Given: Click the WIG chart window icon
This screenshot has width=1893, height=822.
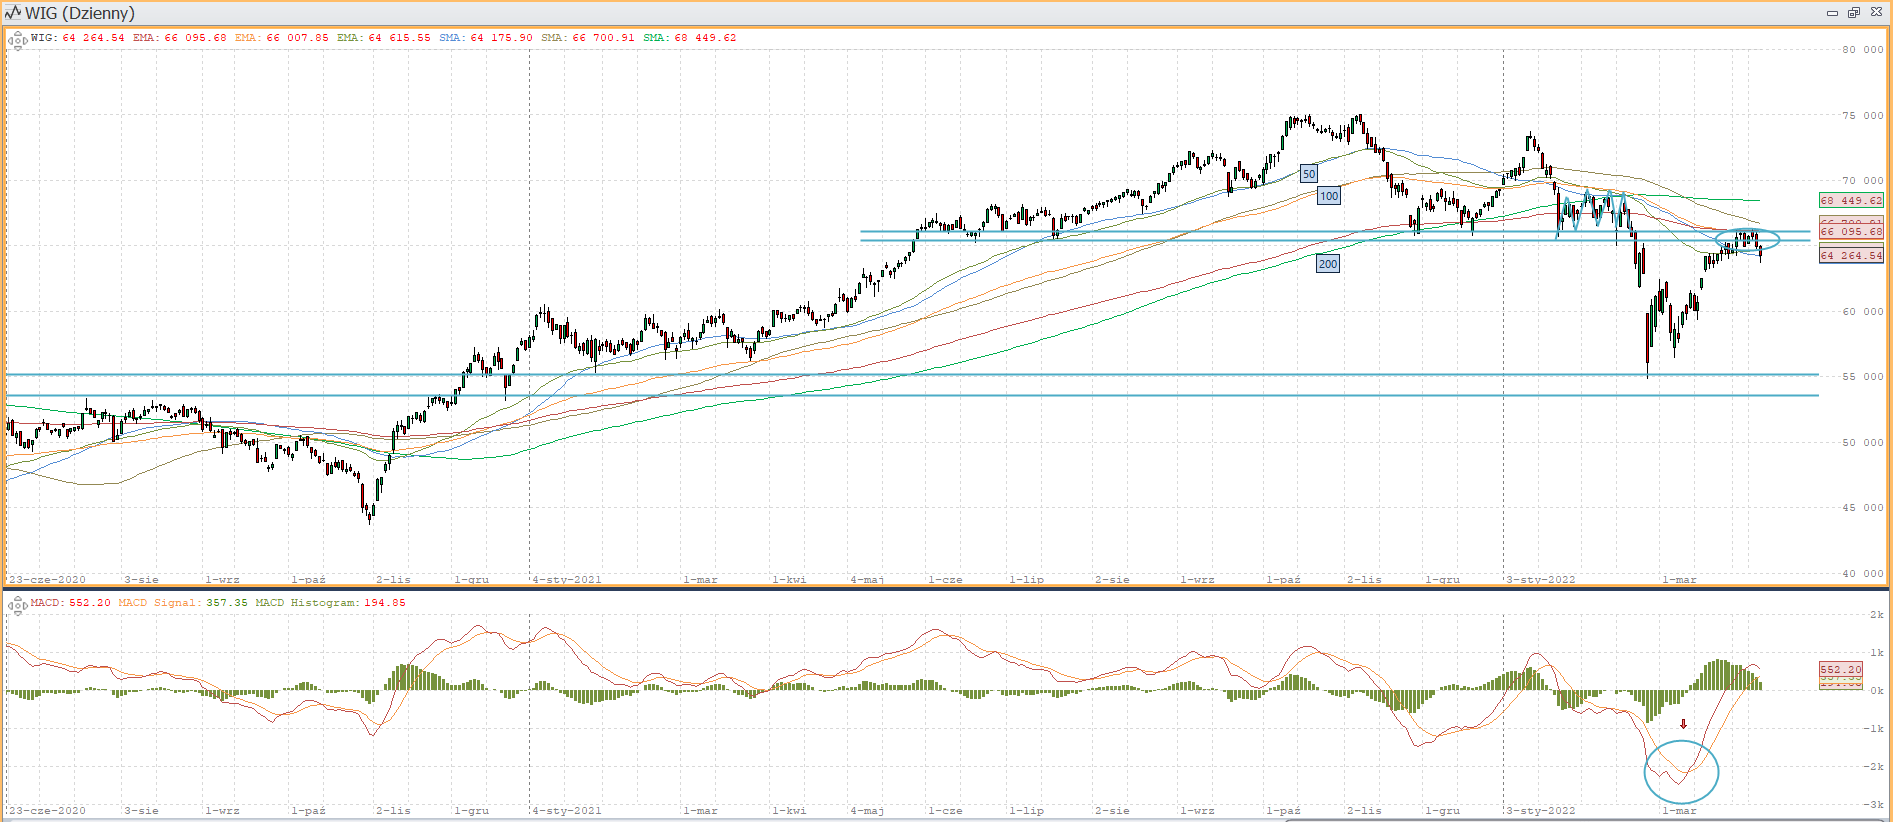Looking at the screenshot, I should coord(13,13).
